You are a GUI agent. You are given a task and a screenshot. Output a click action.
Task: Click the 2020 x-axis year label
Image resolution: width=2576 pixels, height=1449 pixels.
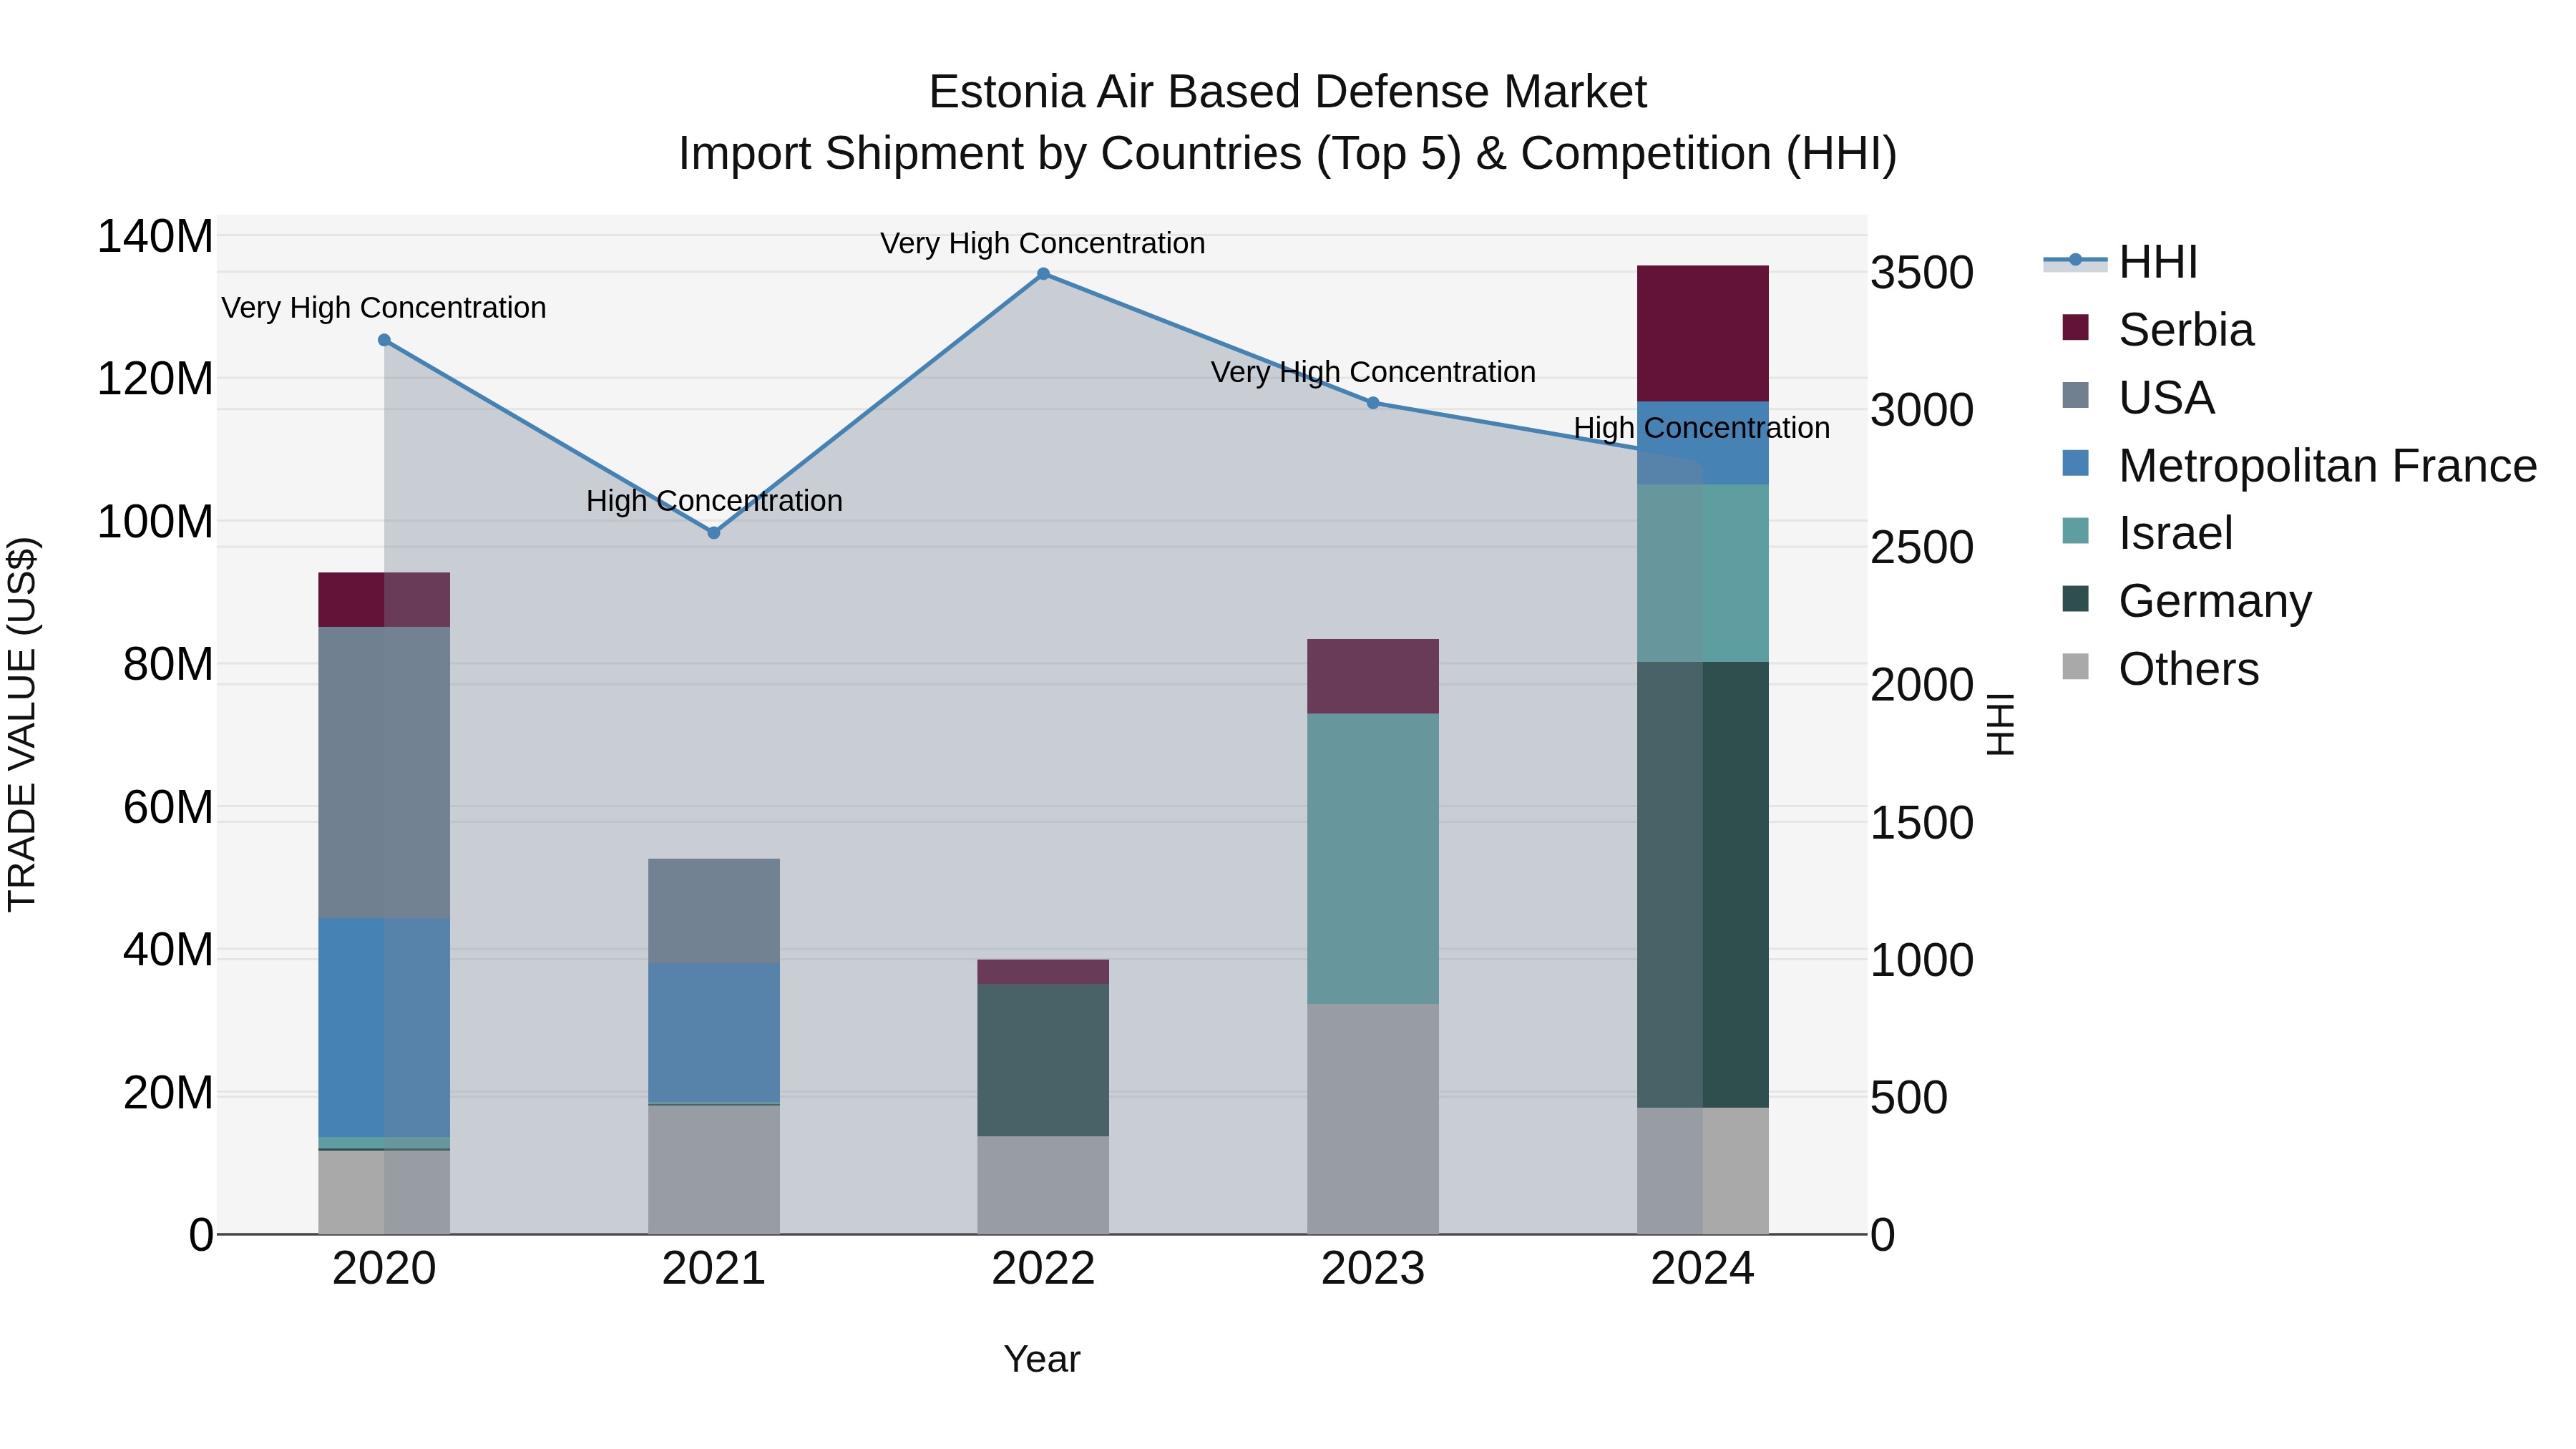[x=384, y=1269]
